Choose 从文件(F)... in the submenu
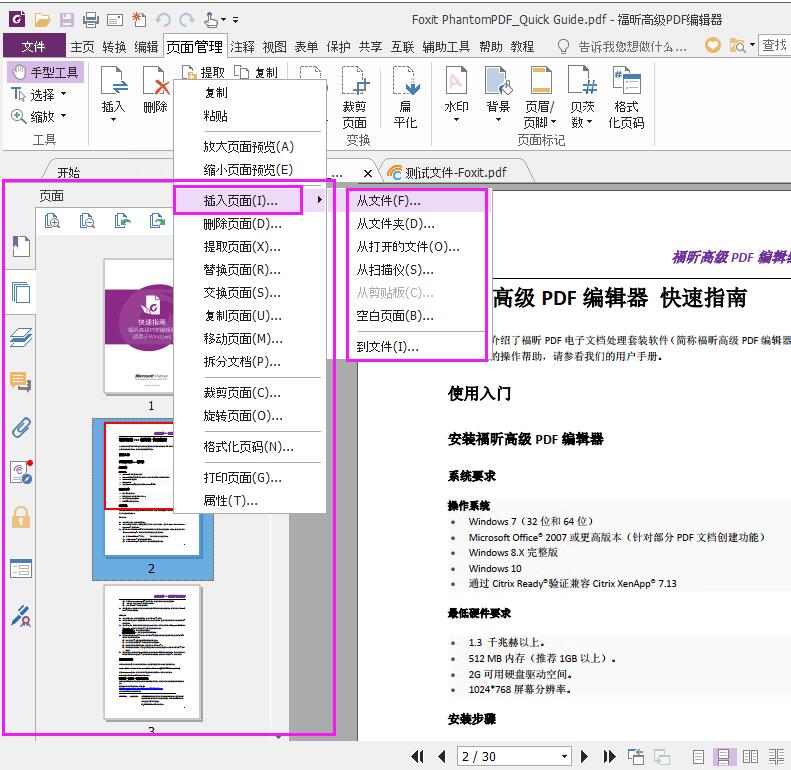The height and width of the screenshot is (770, 791). point(389,201)
